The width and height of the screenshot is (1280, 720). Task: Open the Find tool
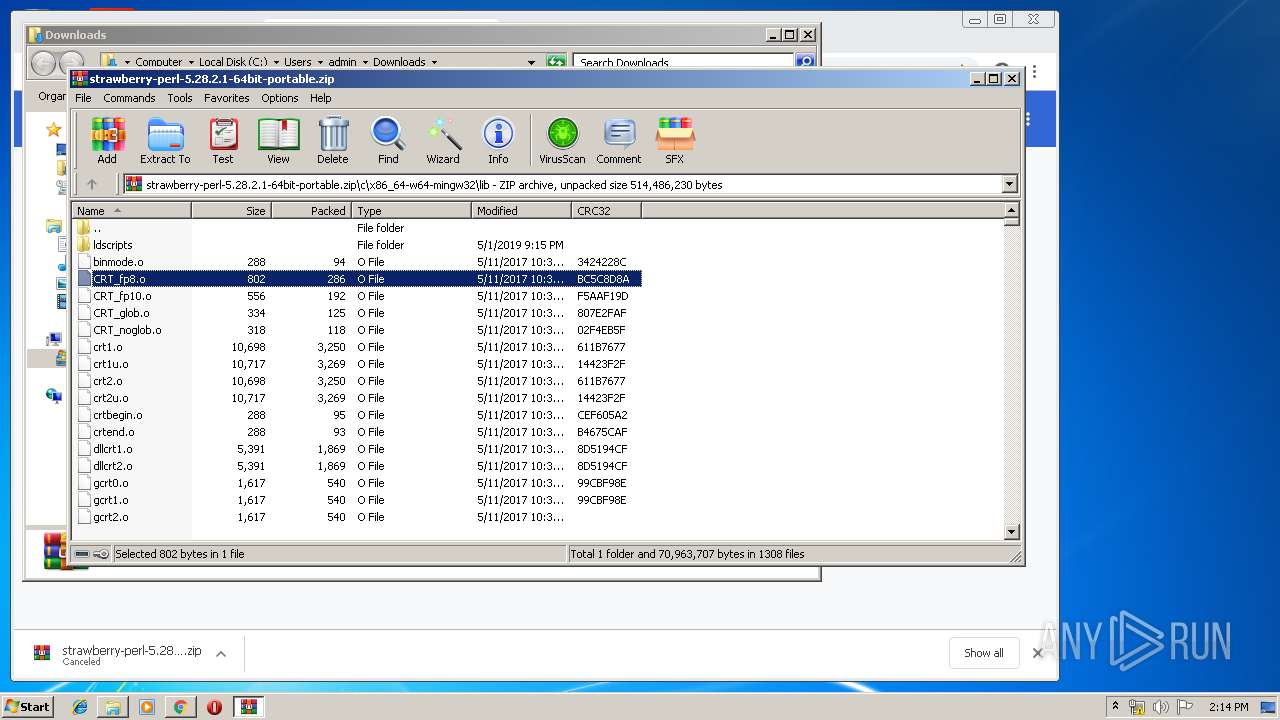pyautogui.click(x=388, y=141)
